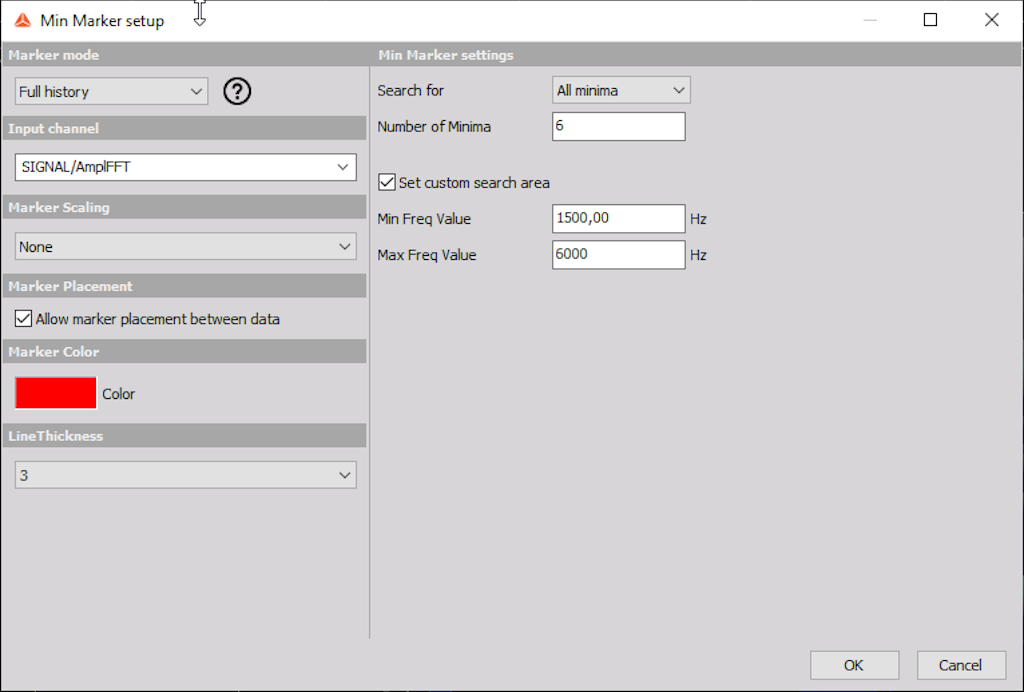Click the Min Marker settings header
The height and width of the screenshot is (692, 1024).
click(x=696, y=55)
